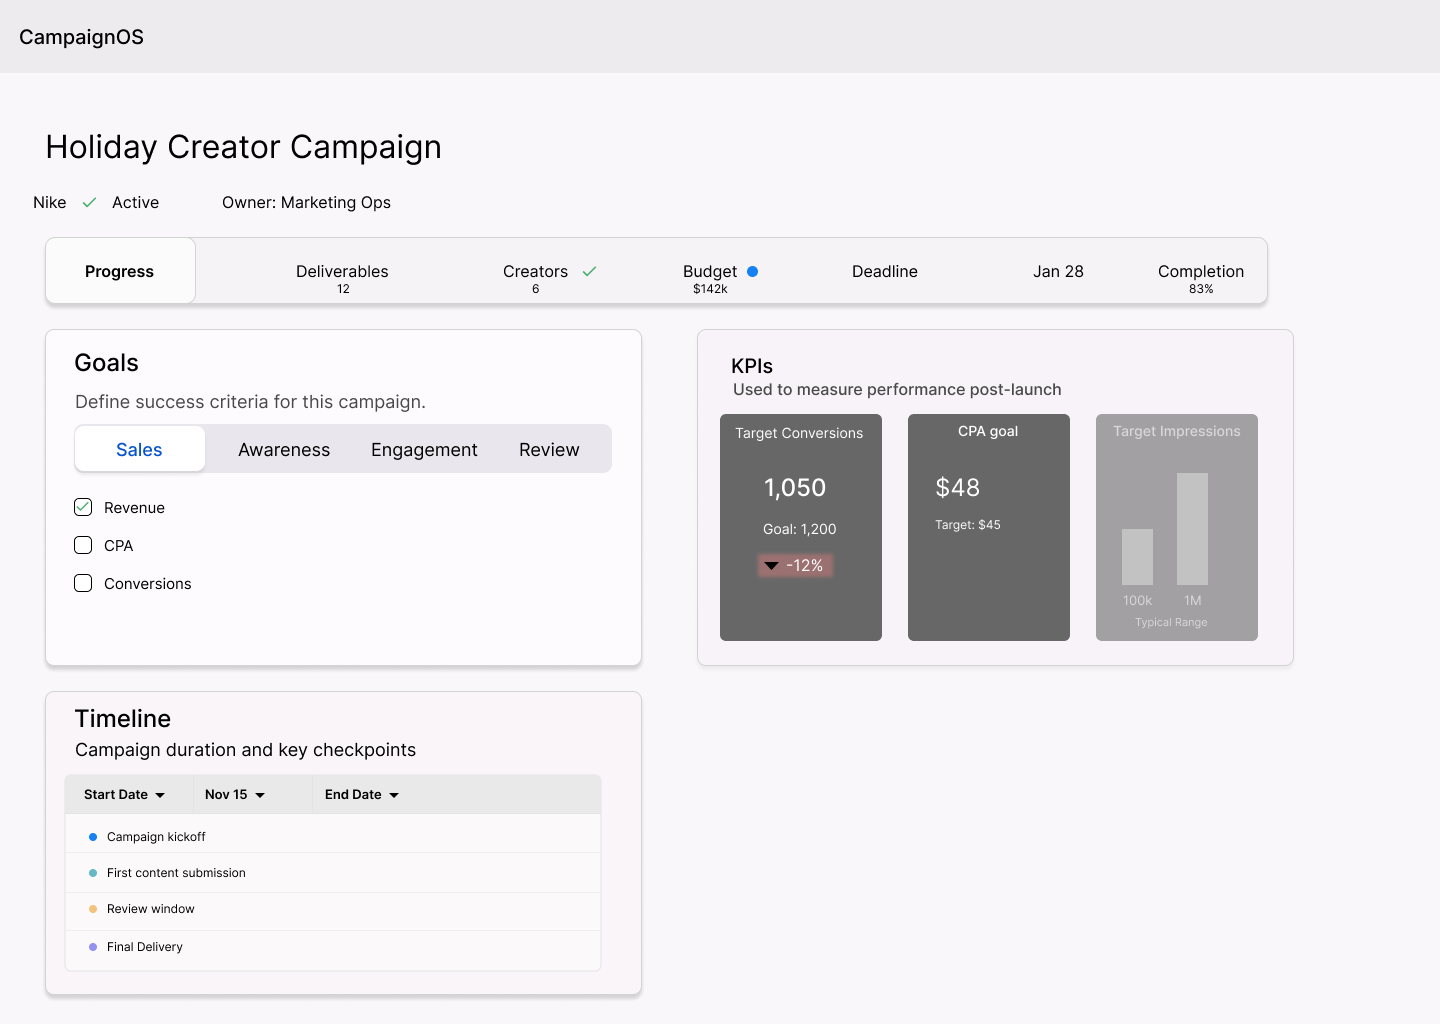This screenshot has width=1440, height=1024.
Task: Uncheck the Revenue checkbox
Action: pos(83,507)
